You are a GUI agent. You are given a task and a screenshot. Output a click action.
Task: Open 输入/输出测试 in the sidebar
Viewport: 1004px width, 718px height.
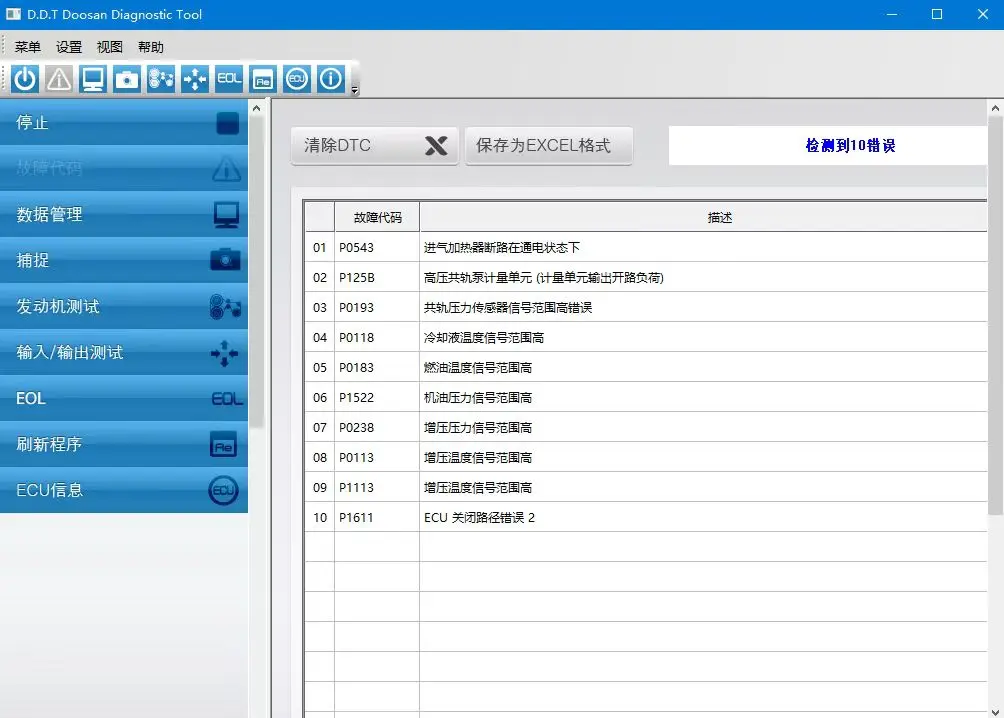pos(124,352)
